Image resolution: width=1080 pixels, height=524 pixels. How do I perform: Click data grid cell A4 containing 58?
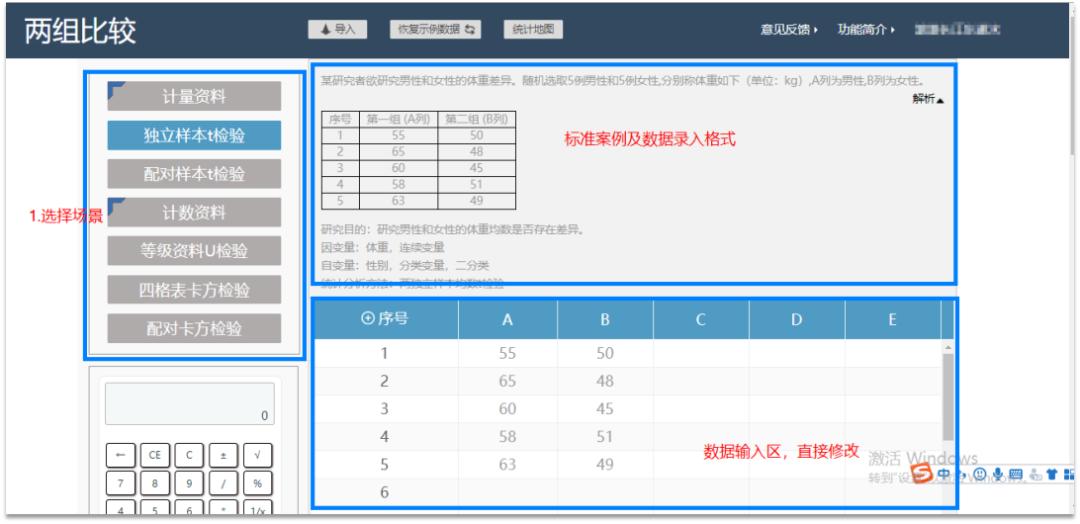(508, 437)
